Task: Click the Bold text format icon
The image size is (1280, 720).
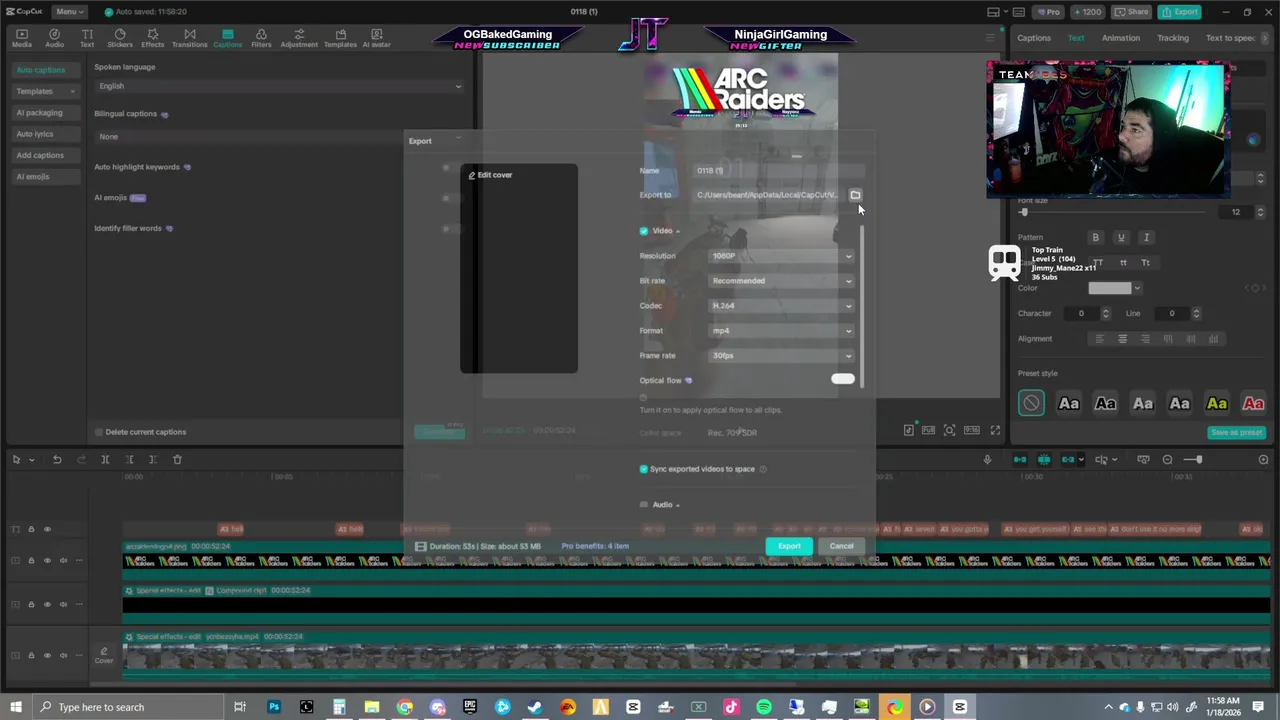Action: coord(1095,238)
